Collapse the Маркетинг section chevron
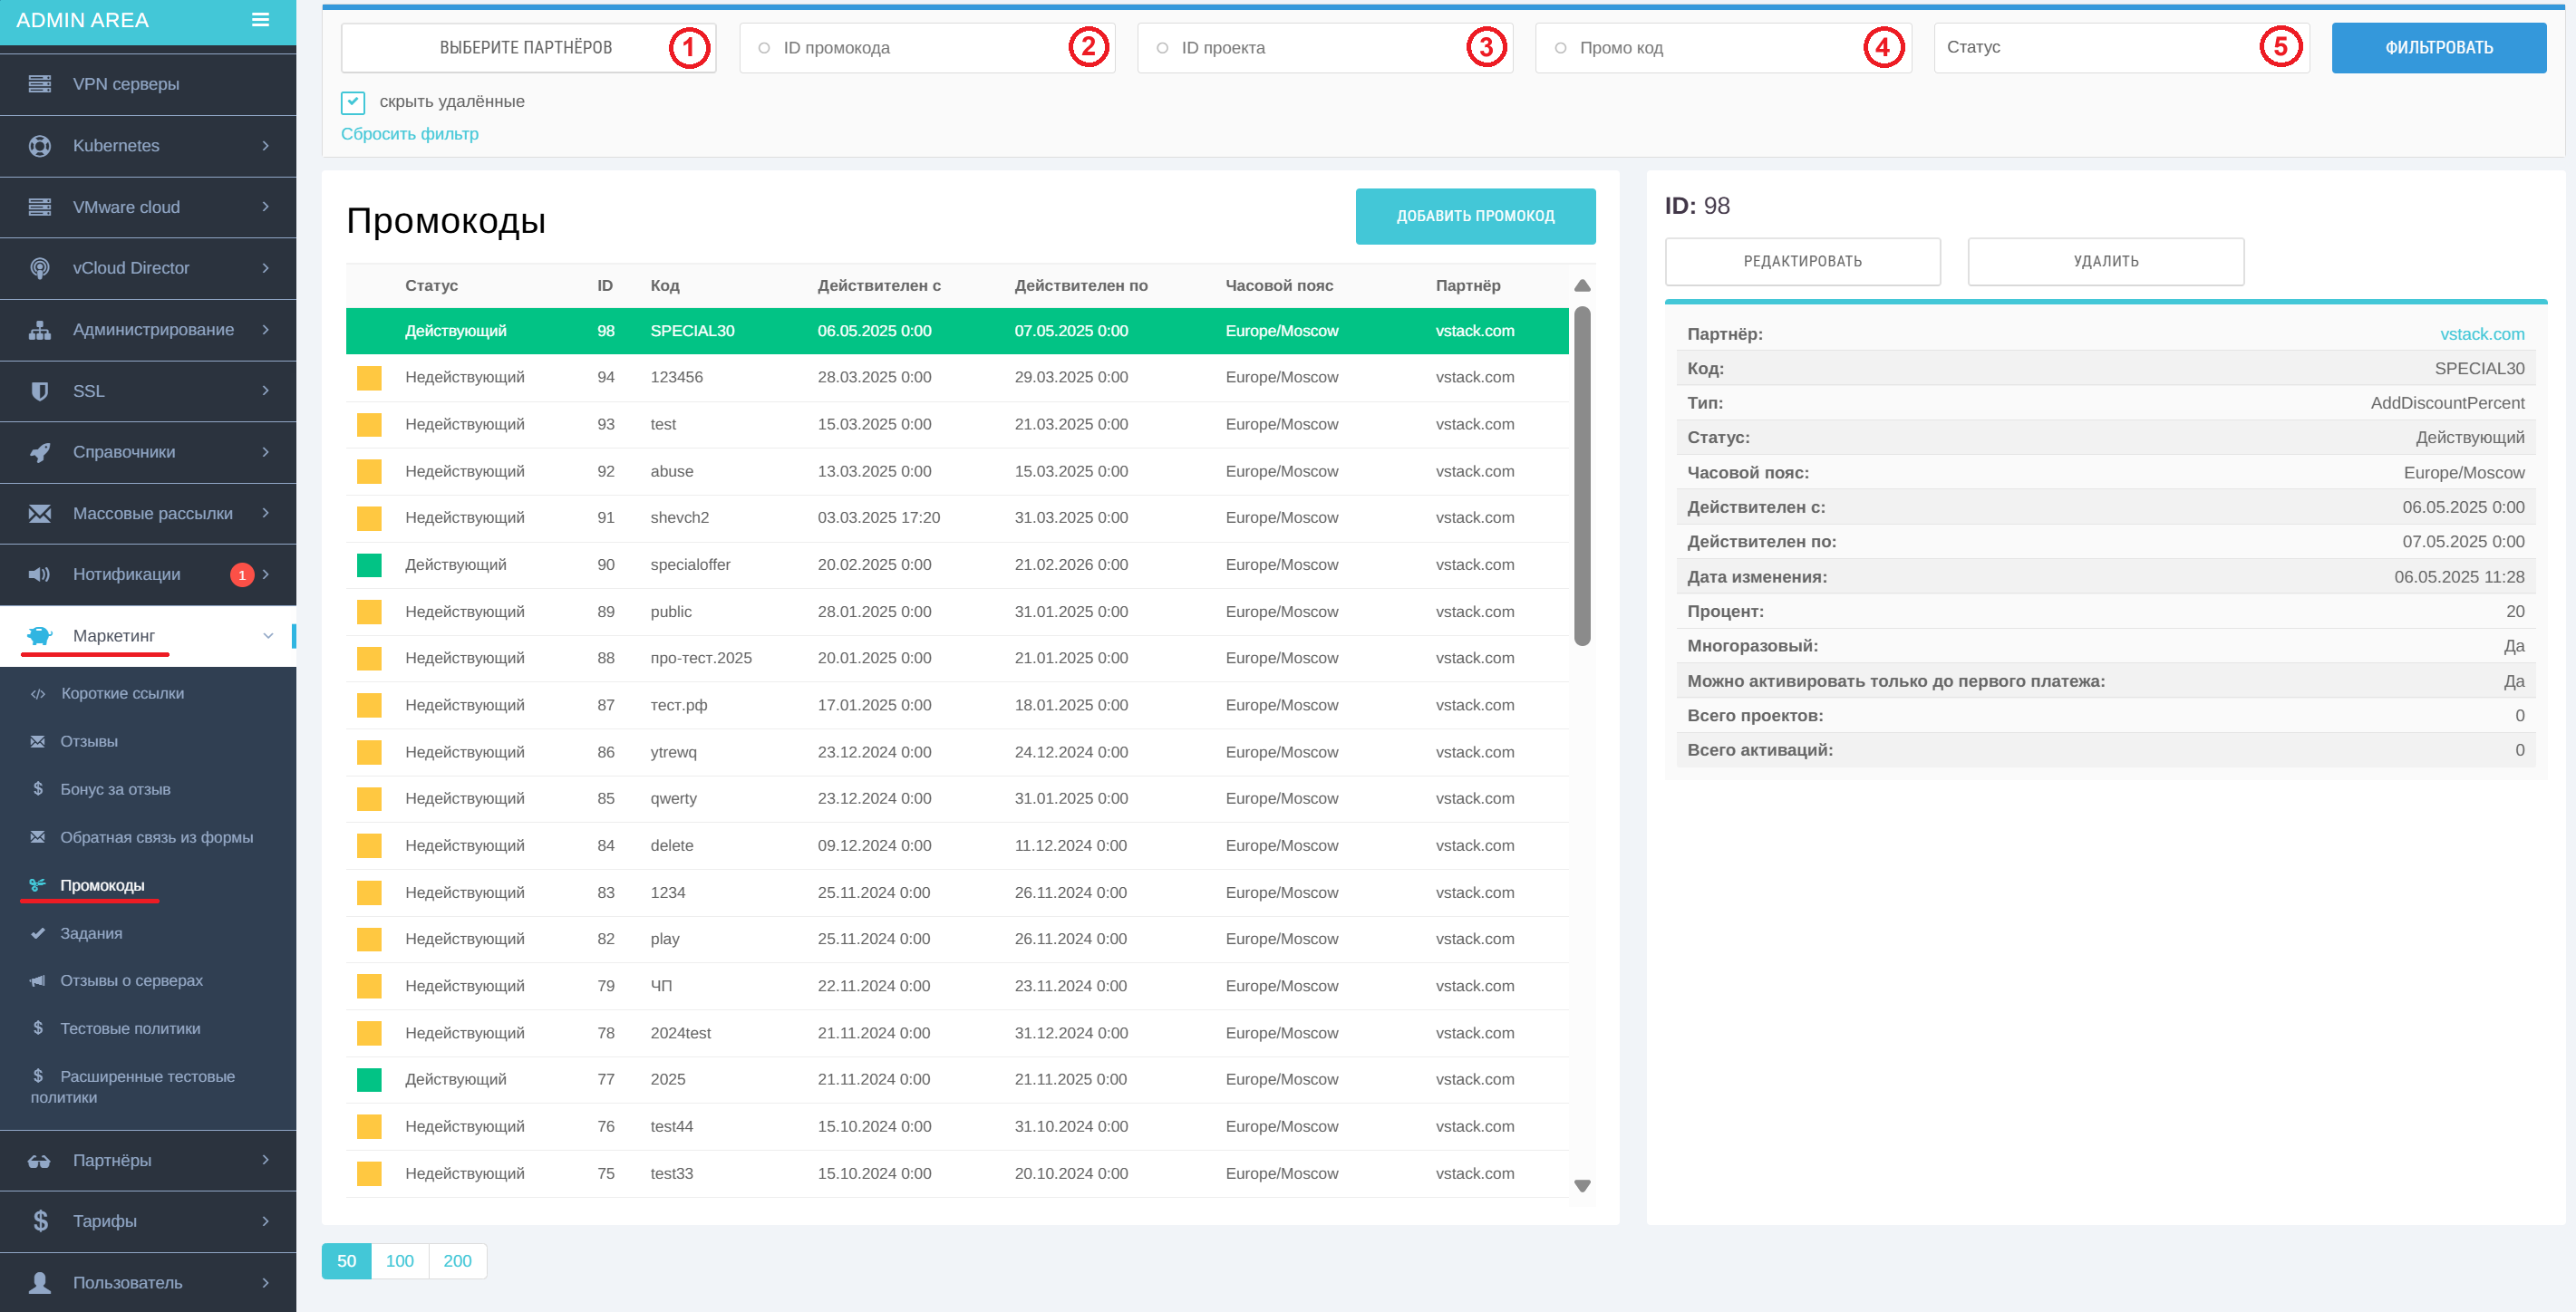 tap(268, 636)
